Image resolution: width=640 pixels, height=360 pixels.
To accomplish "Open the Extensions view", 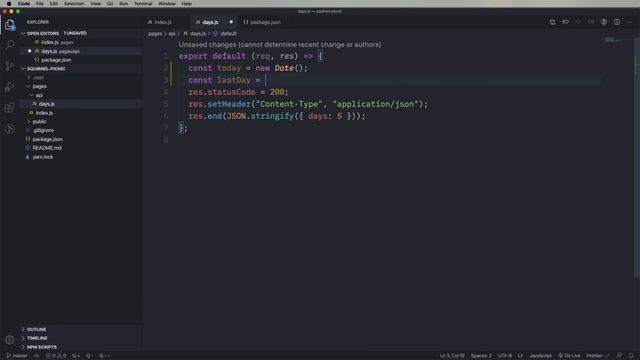I will 9,108.
